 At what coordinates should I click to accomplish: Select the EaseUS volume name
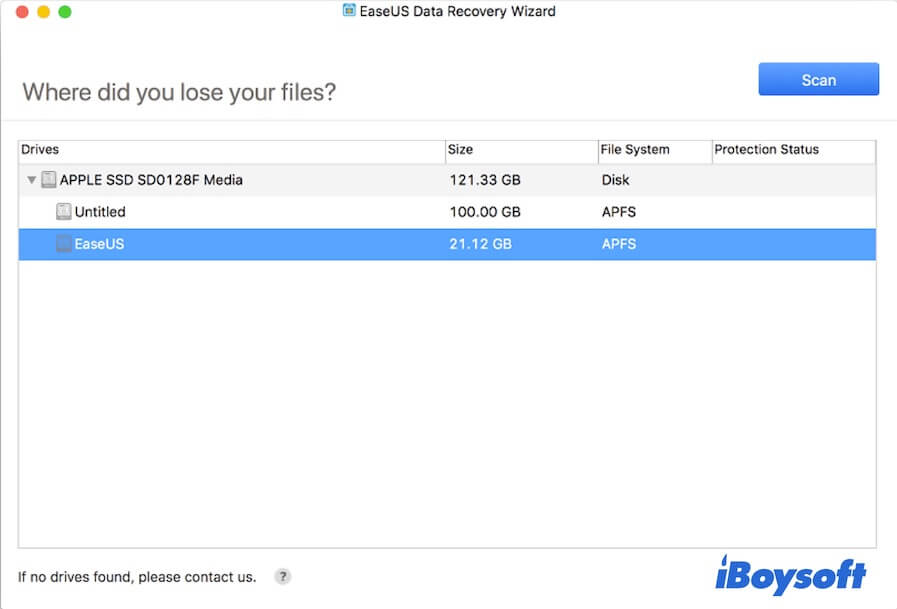100,244
